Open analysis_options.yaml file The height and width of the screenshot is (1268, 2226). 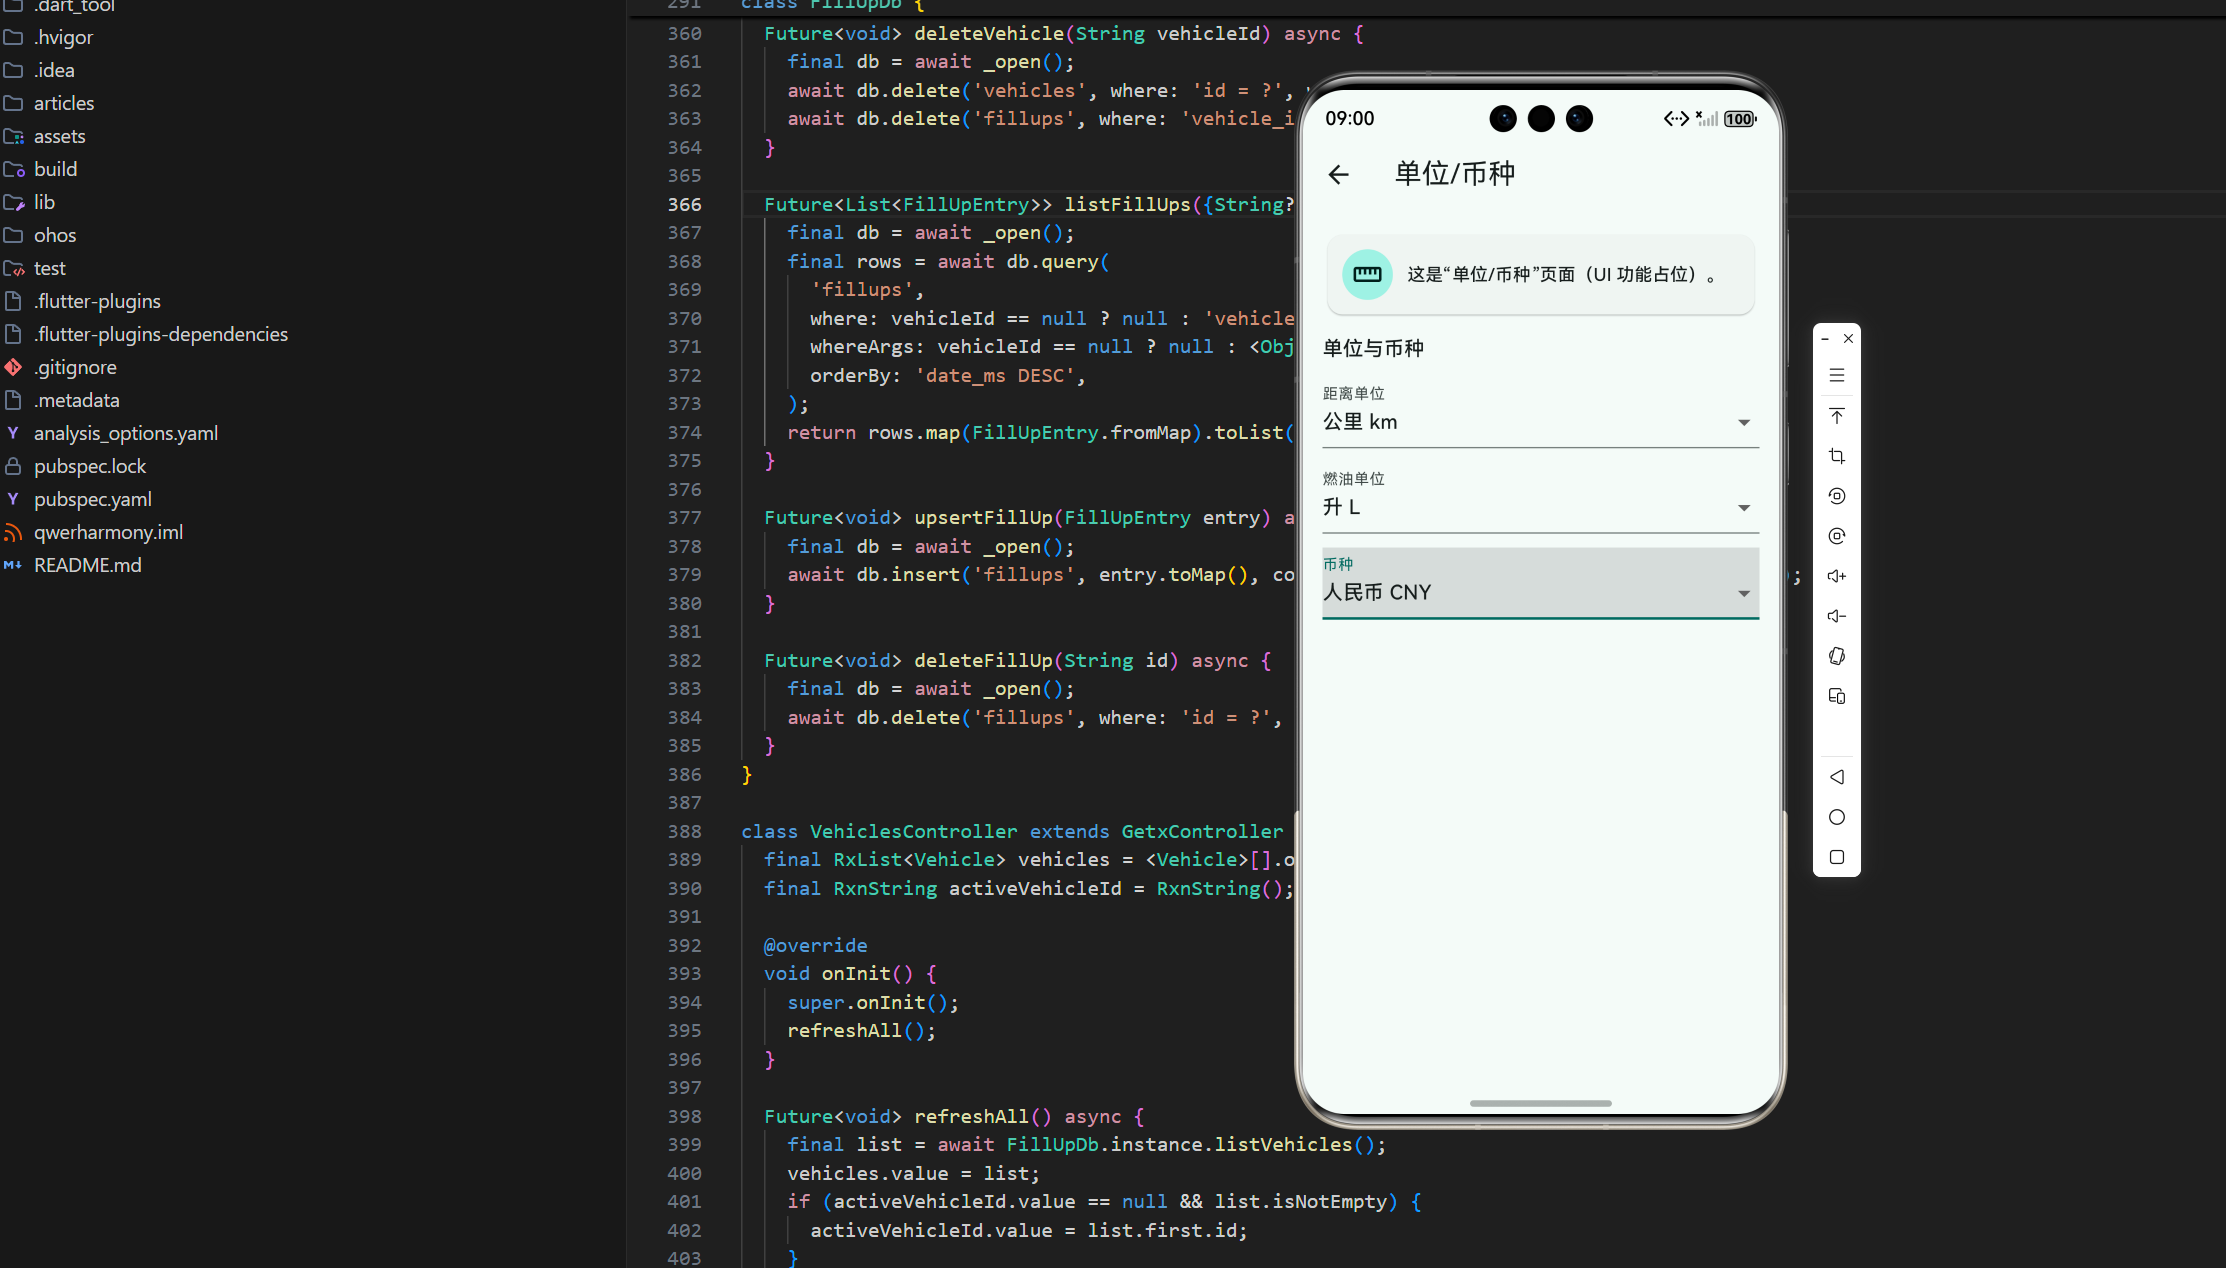pos(125,433)
